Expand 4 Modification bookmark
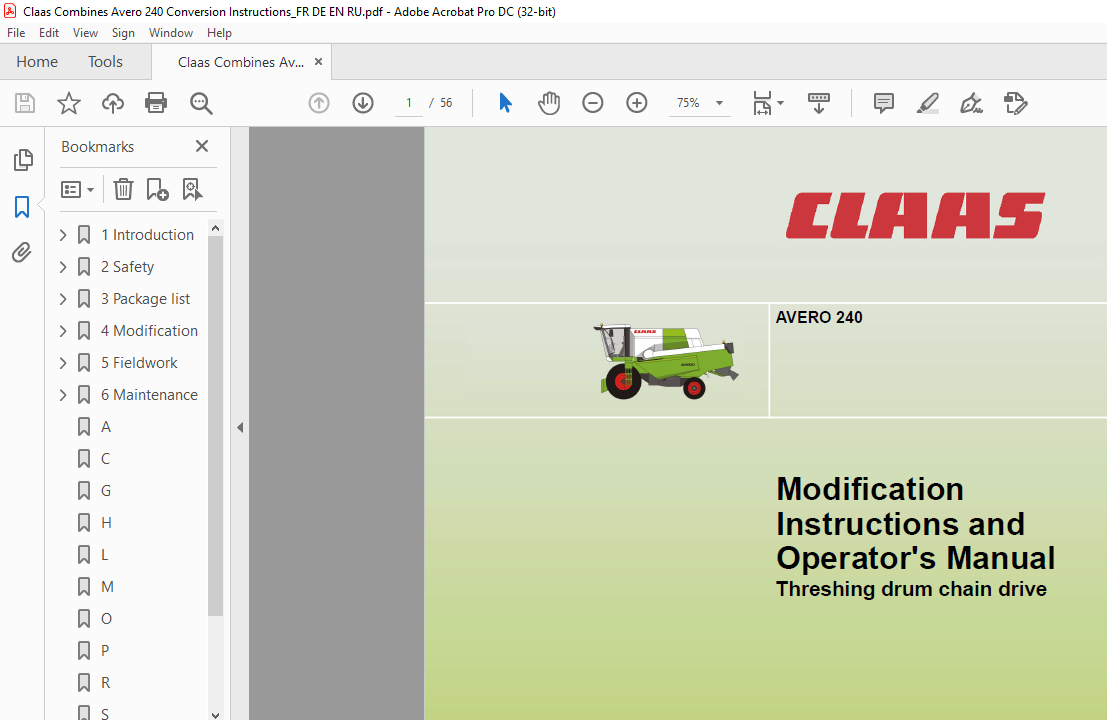 point(63,331)
